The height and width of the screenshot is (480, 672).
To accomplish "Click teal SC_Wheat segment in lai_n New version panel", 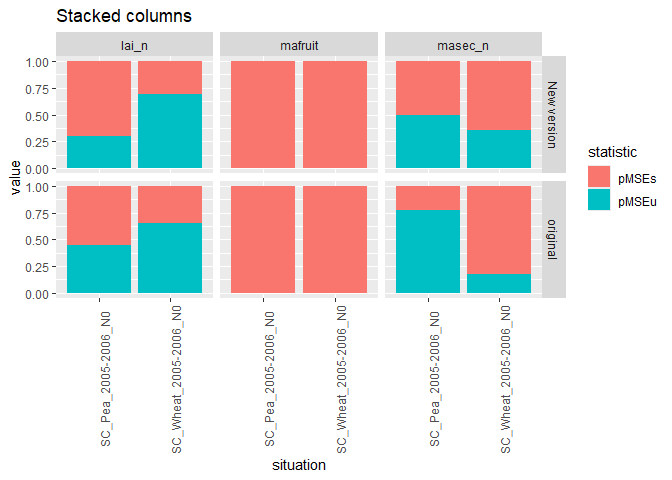I will coord(170,130).
